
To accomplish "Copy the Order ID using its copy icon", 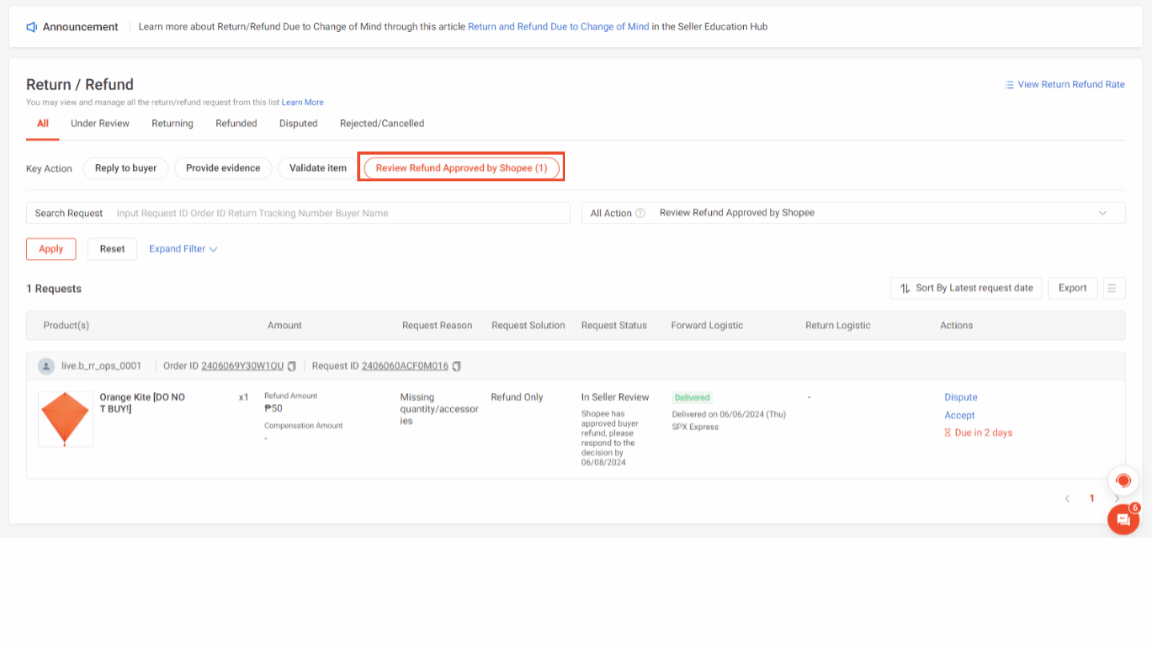I will point(291,366).
